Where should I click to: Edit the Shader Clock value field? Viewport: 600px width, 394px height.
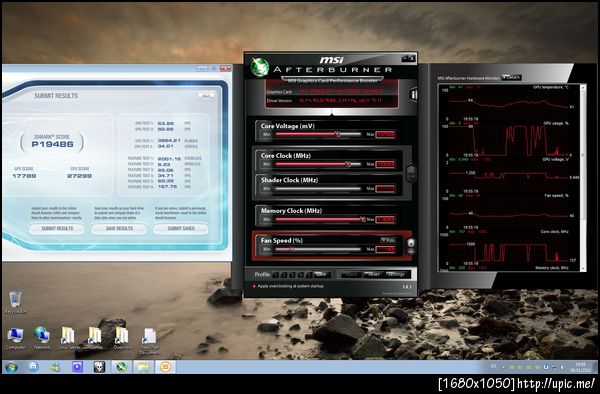(385, 189)
